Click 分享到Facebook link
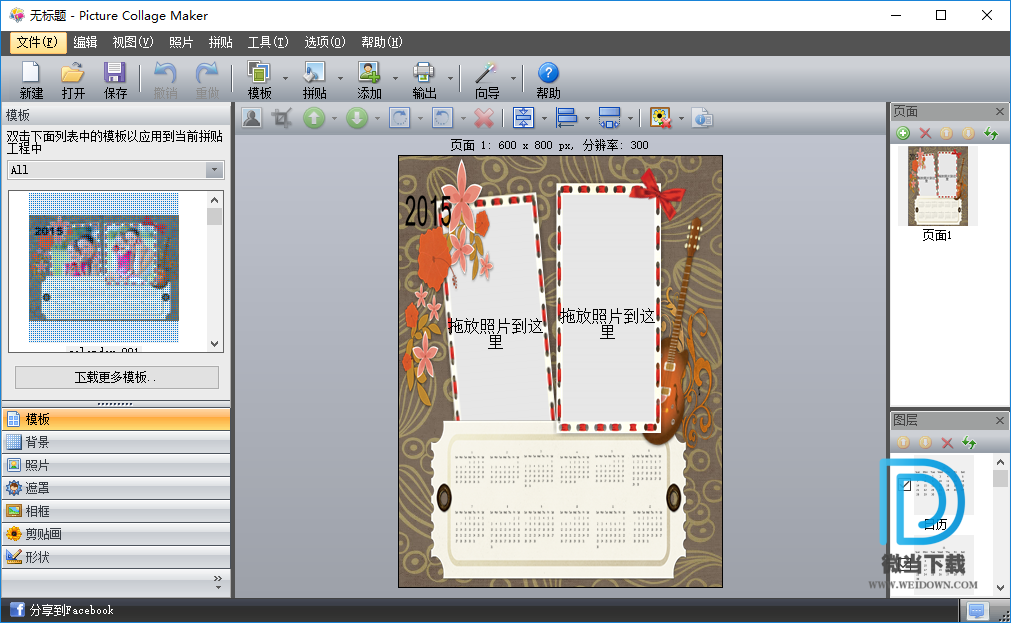This screenshot has height=623, width=1011. click(72, 610)
